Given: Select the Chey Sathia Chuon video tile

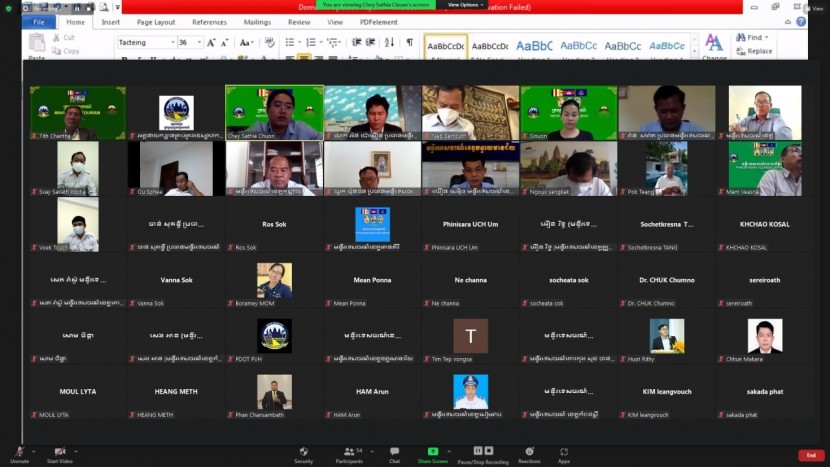Looking at the screenshot, I should coord(274,112).
